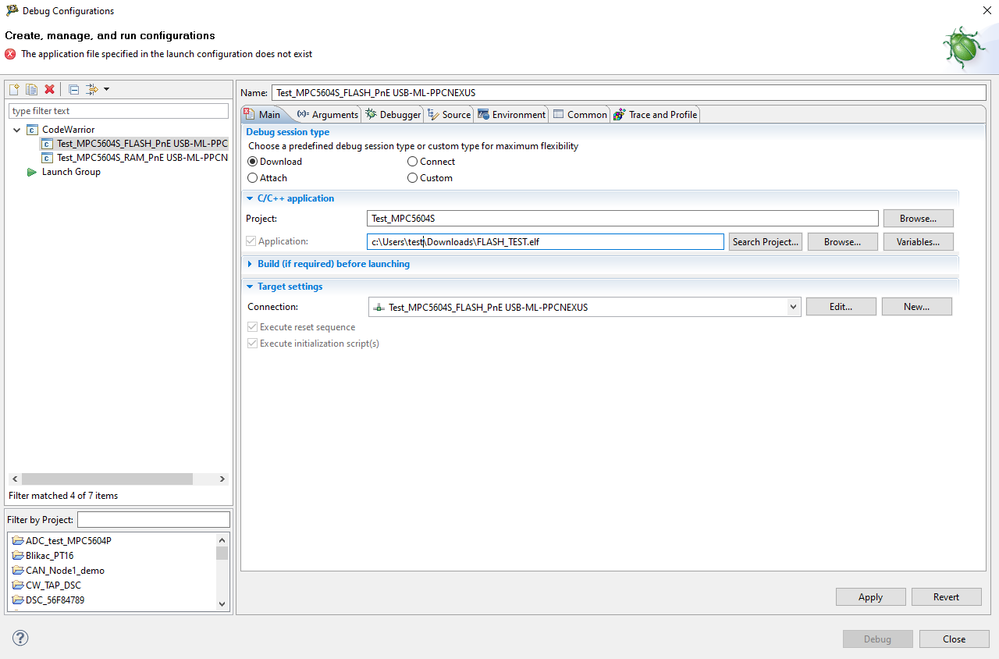Click project list scrollbar down arrow
The height and width of the screenshot is (659, 999).
tap(222, 604)
